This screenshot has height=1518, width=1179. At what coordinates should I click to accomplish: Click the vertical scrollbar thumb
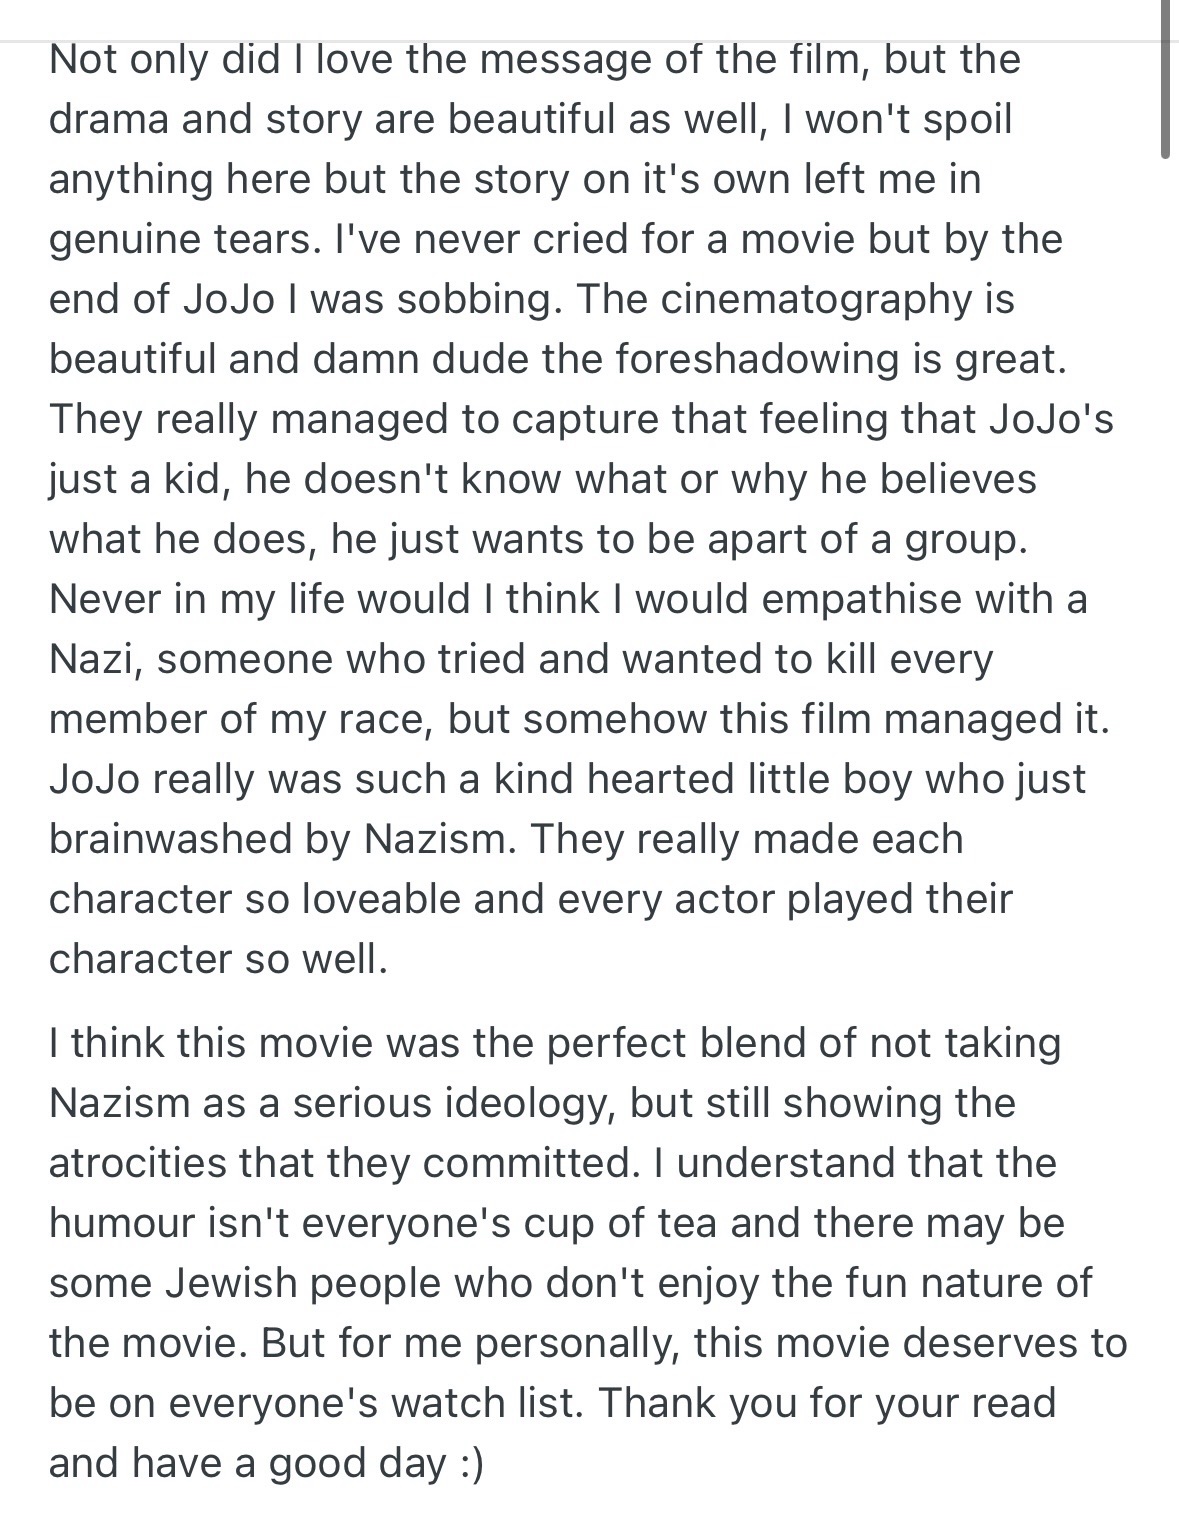click(1166, 80)
